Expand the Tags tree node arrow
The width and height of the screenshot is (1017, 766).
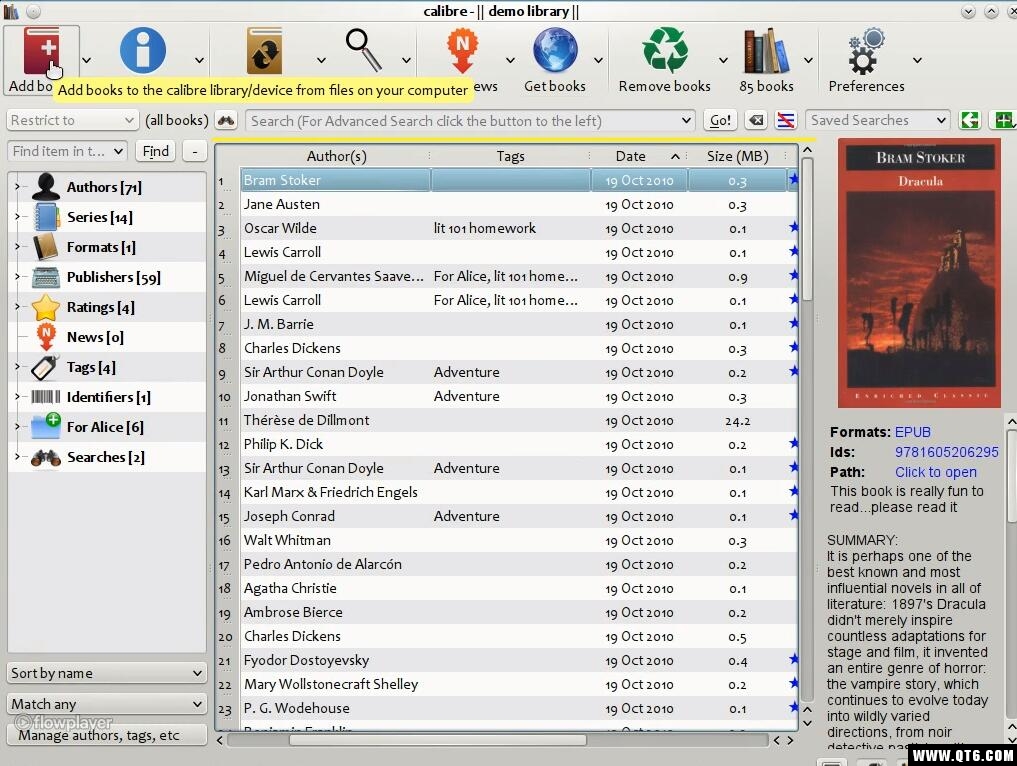(18, 367)
